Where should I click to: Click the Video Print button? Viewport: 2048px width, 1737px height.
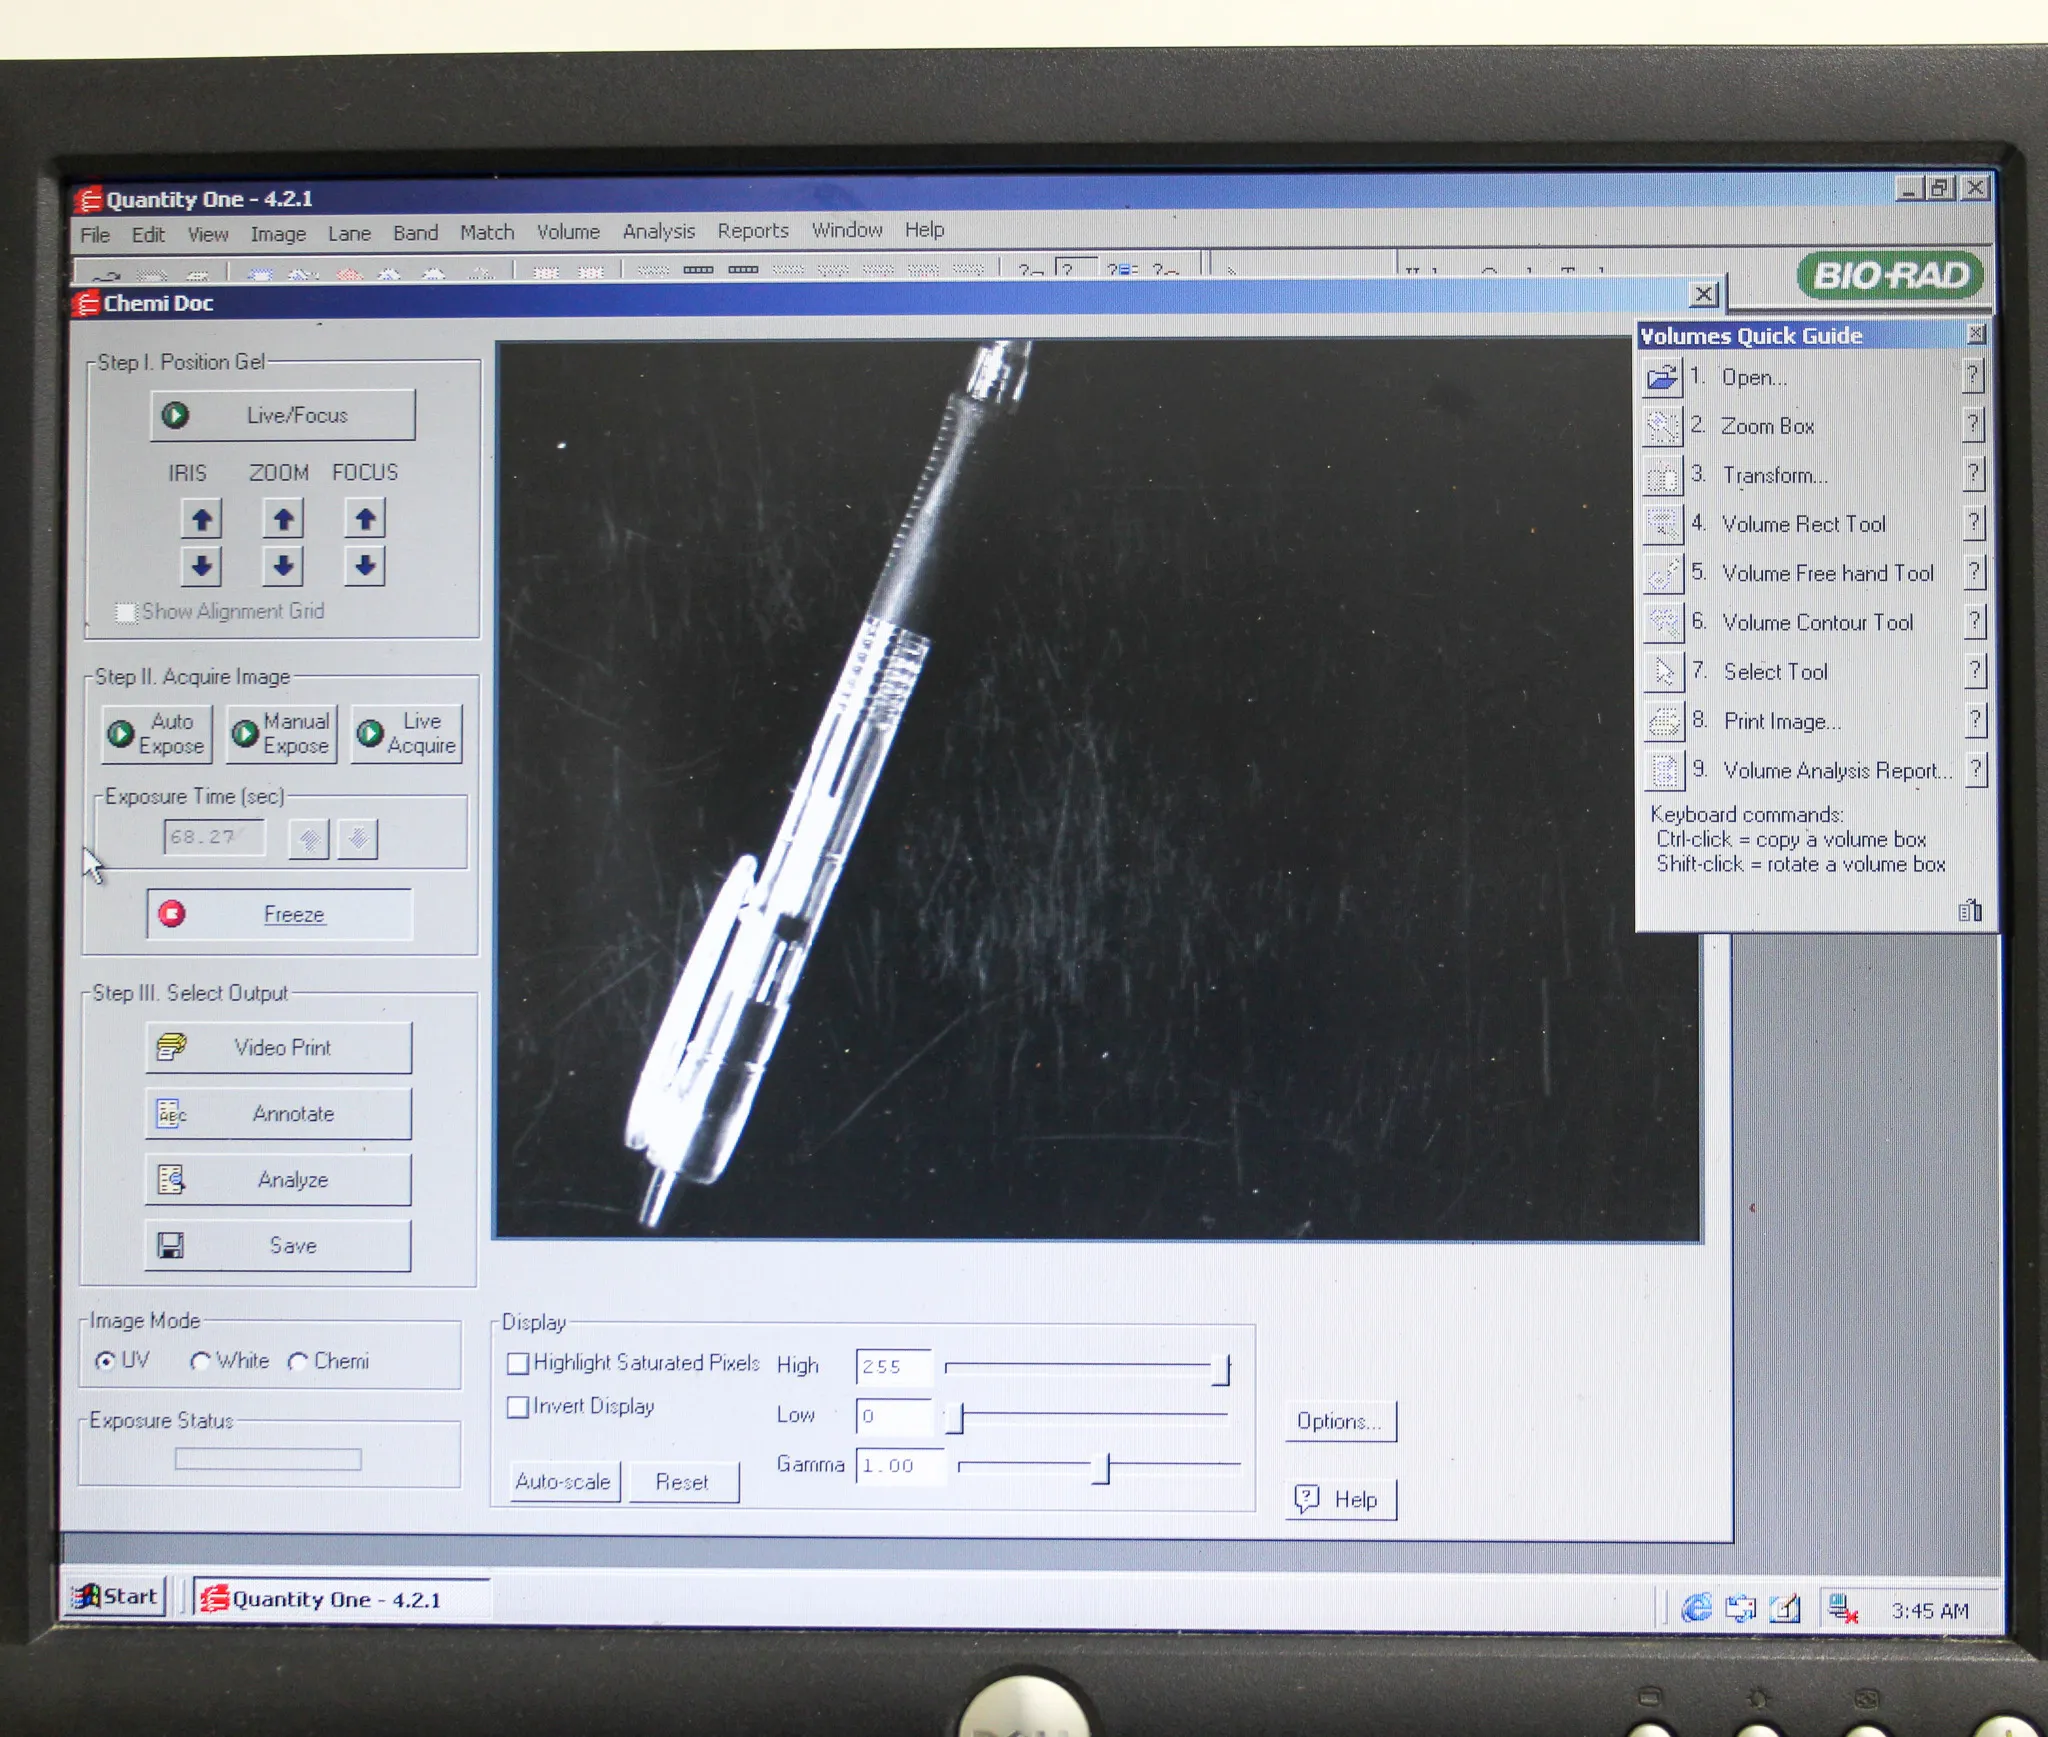[x=278, y=1047]
